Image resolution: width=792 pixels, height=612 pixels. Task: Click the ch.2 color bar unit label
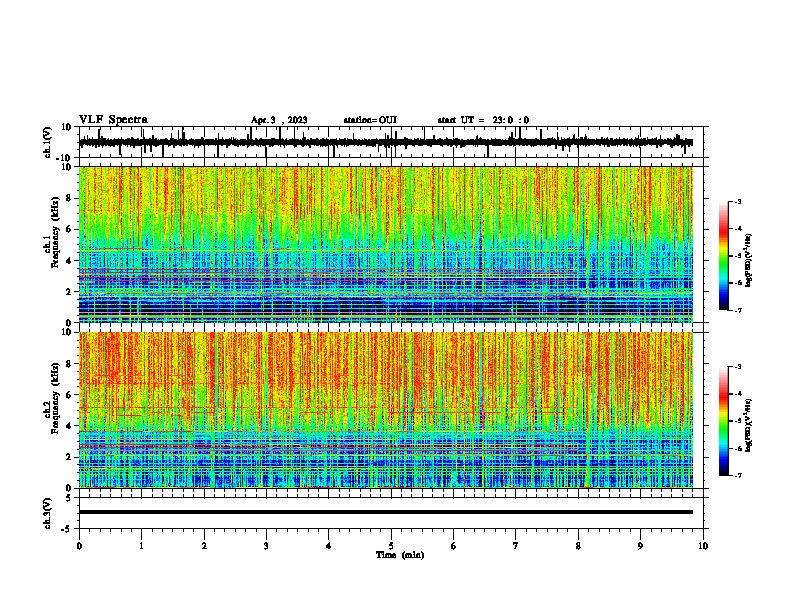749,425
